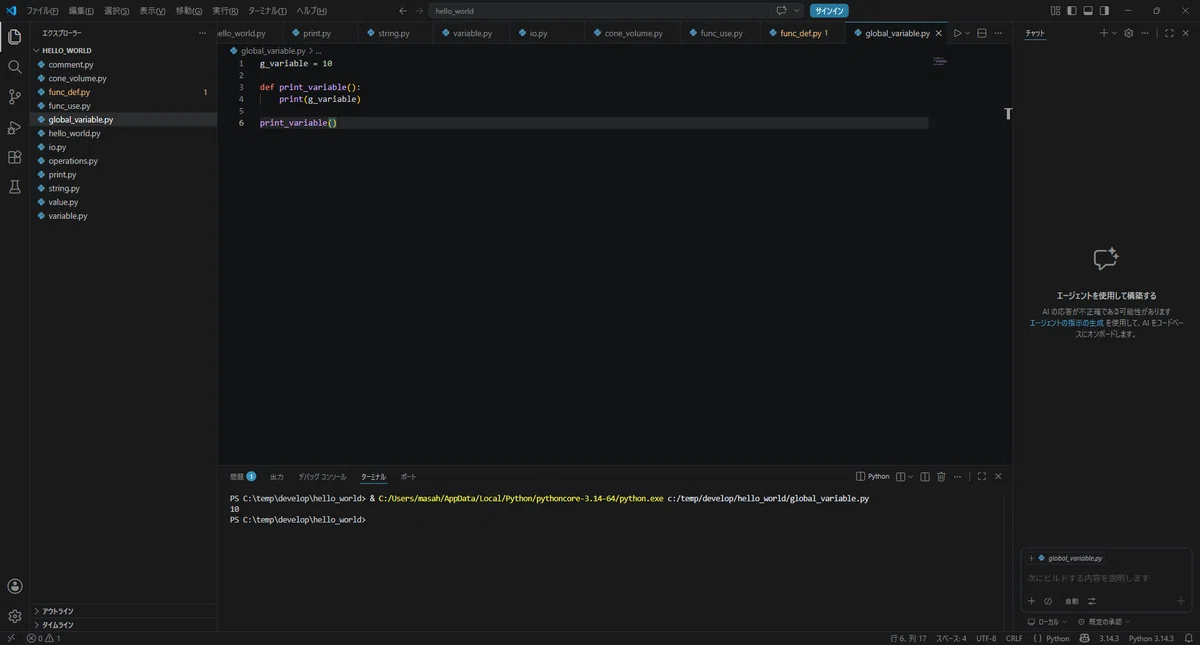Open notifications bell in status bar
Viewport: 1200px width, 645px height.
pos(1188,638)
